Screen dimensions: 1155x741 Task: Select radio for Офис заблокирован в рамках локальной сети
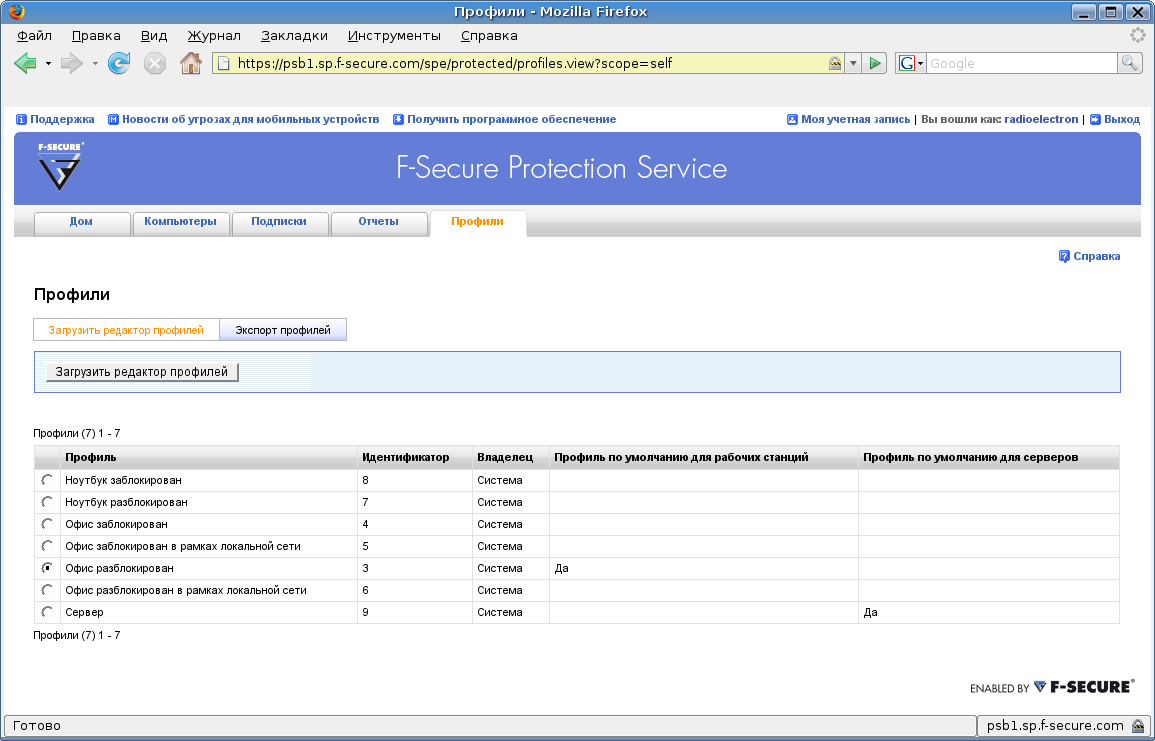pyautogui.click(x=47, y=547)
